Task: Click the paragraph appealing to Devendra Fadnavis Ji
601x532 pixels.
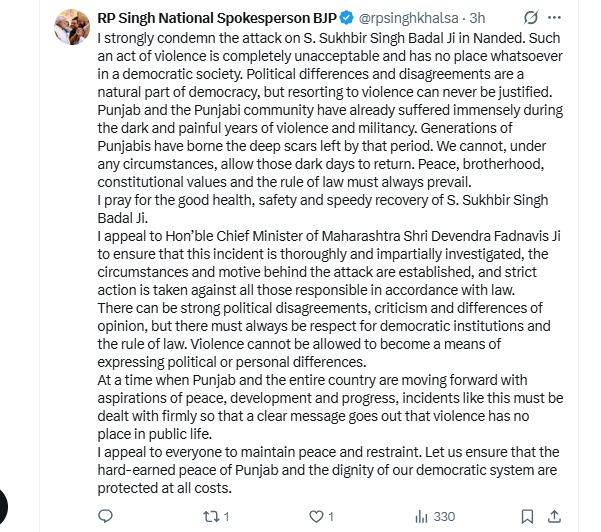Action: (x=329, y=263)
